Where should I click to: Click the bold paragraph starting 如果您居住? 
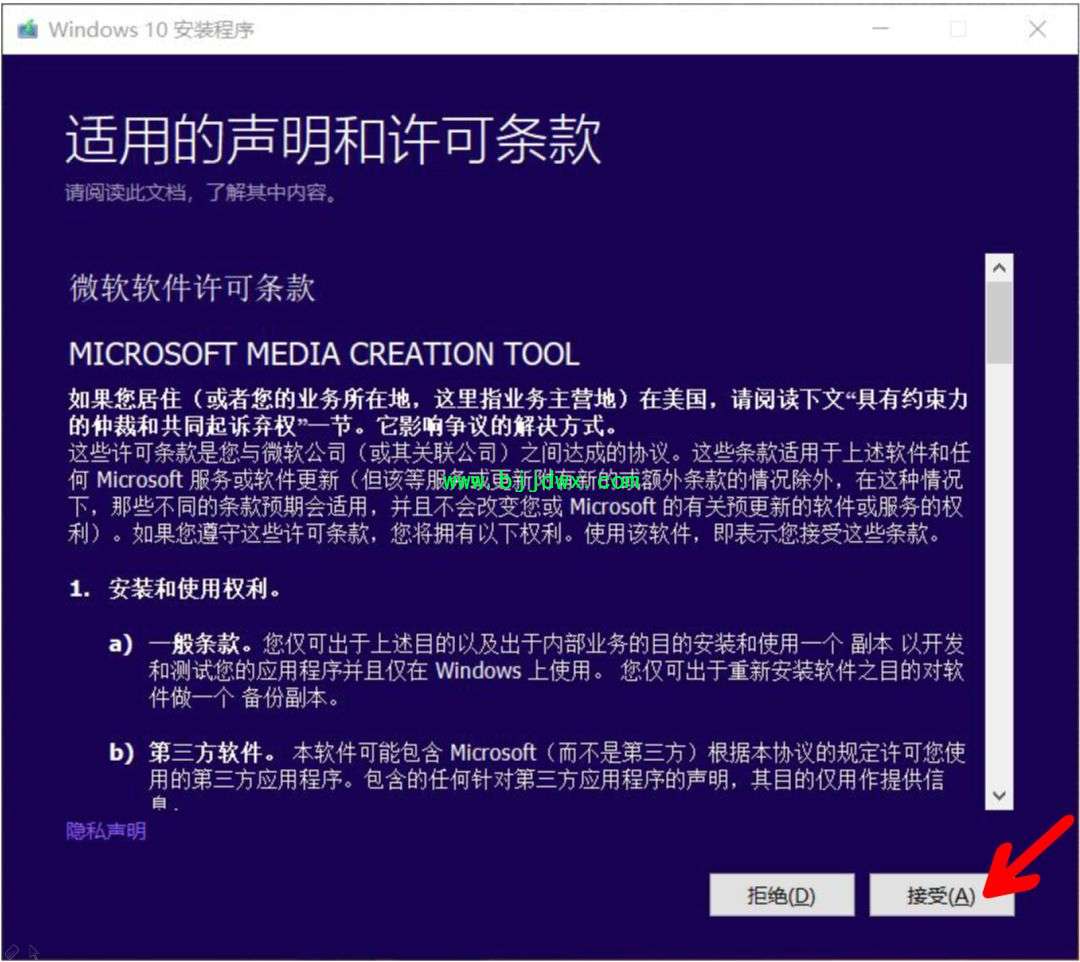518,412
